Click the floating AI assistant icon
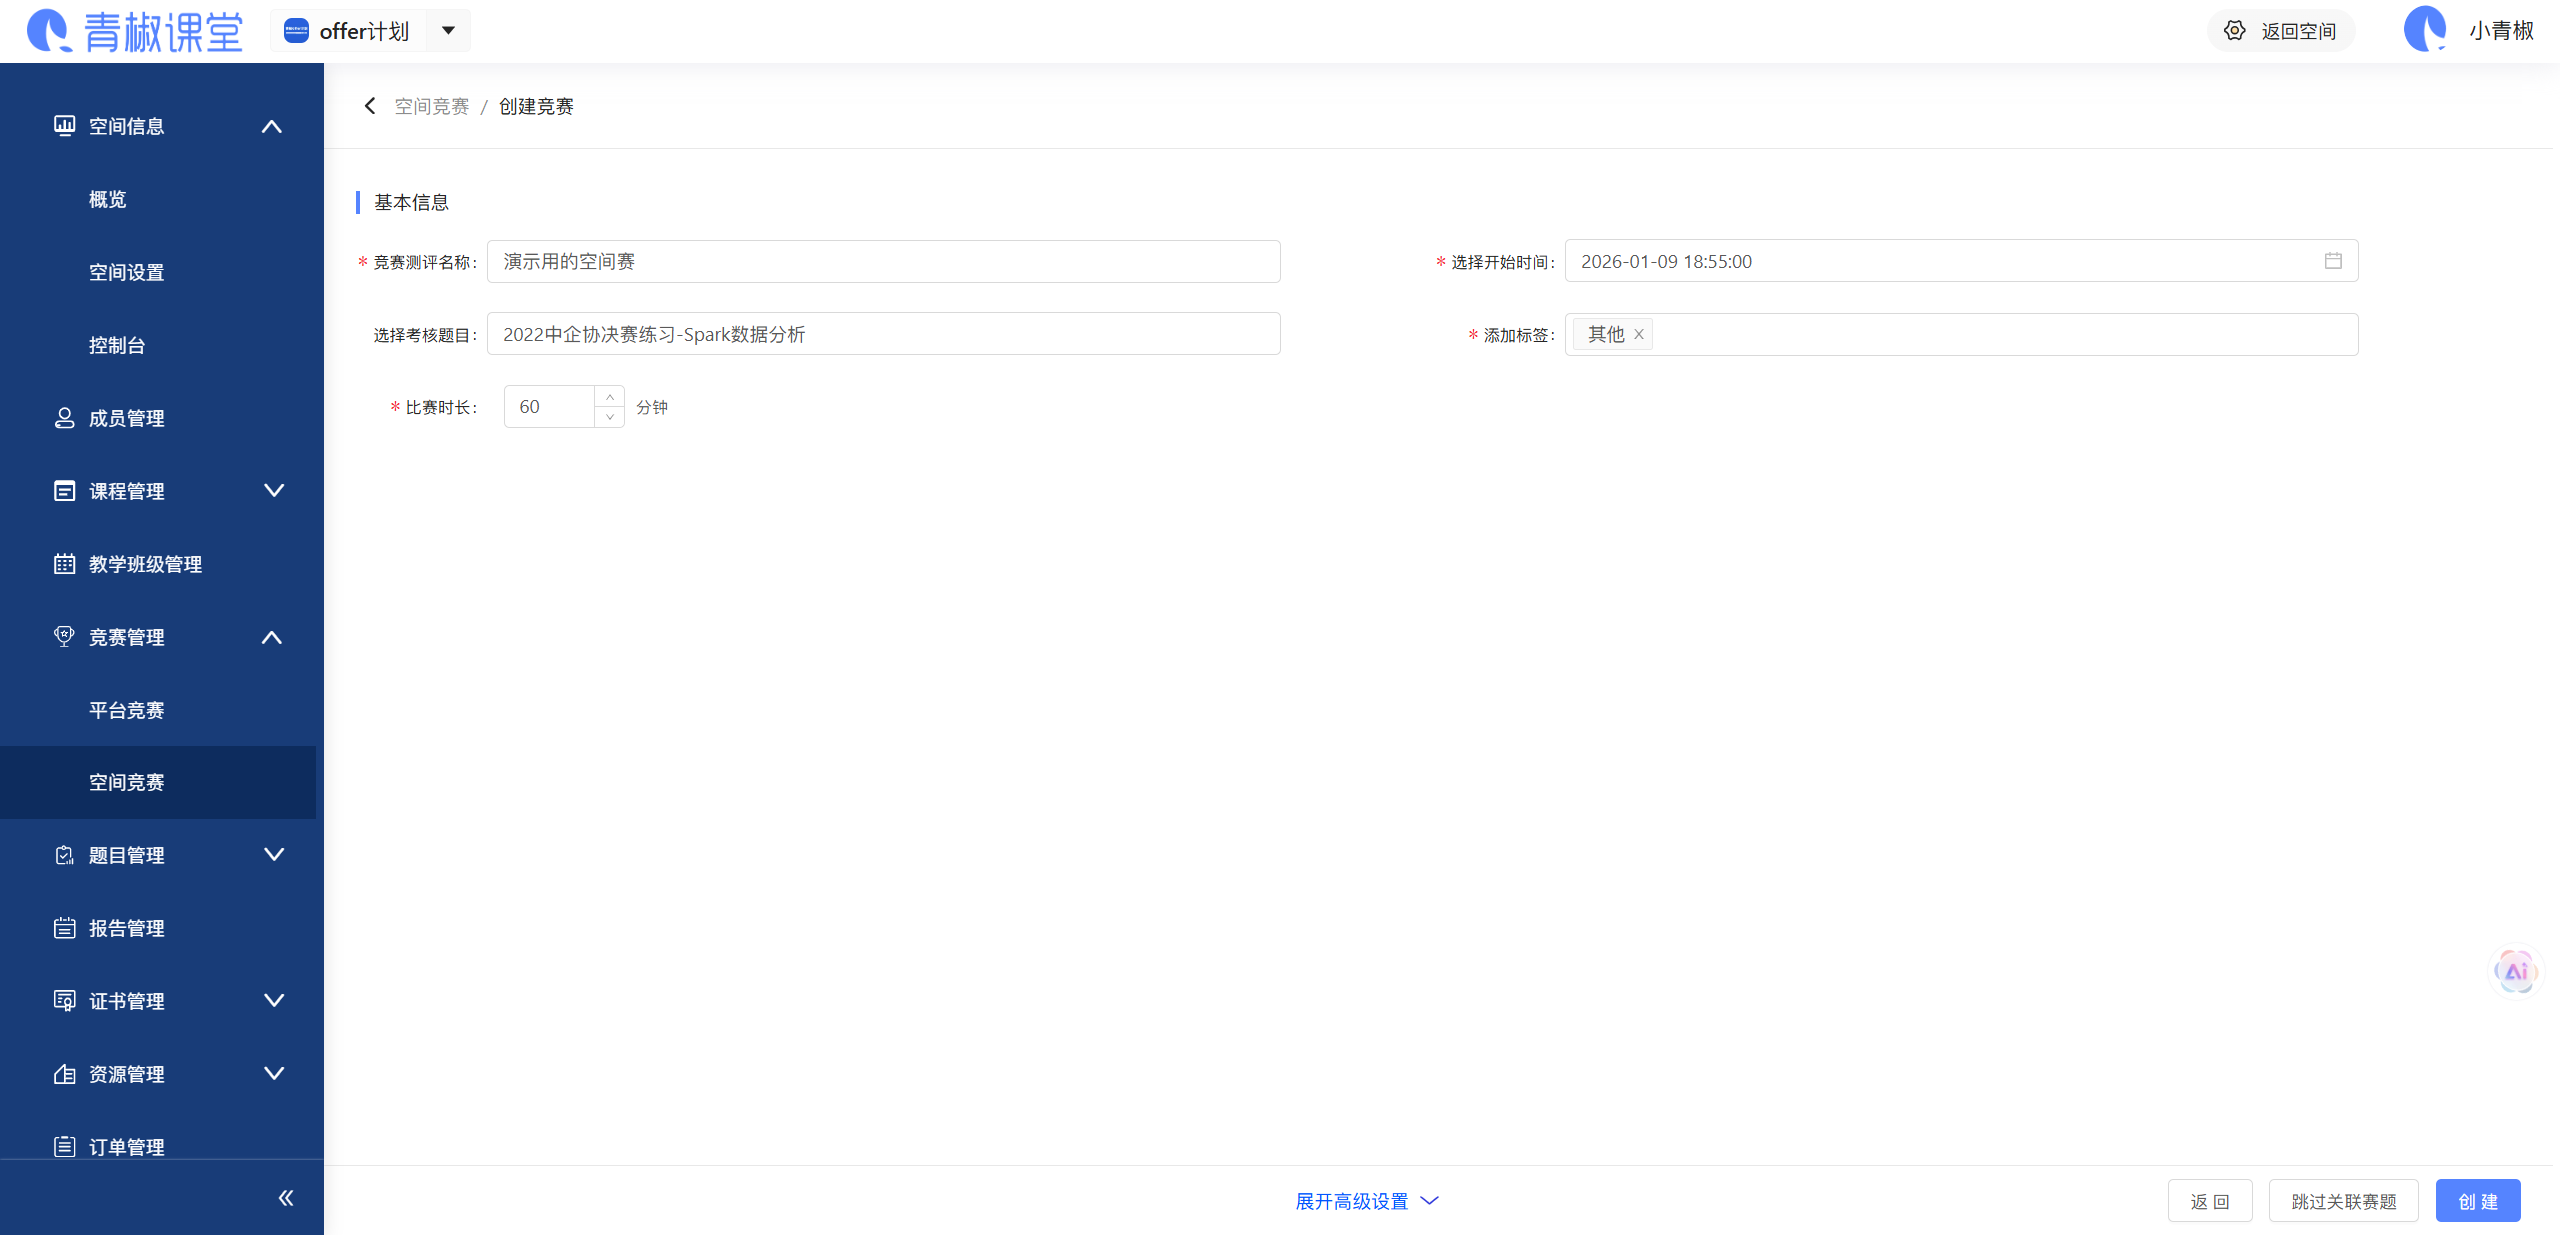 tap(2515, 971)
